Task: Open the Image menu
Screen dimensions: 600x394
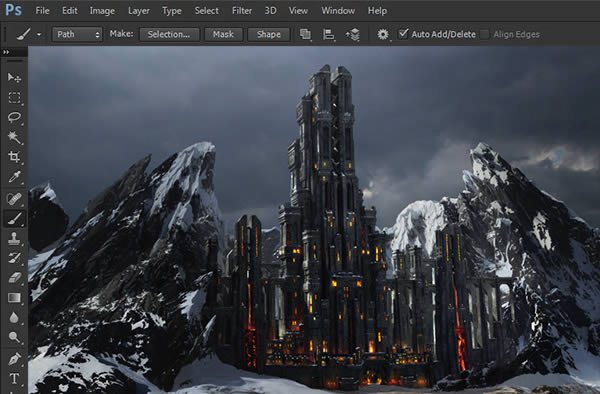Action: point(102,11)
